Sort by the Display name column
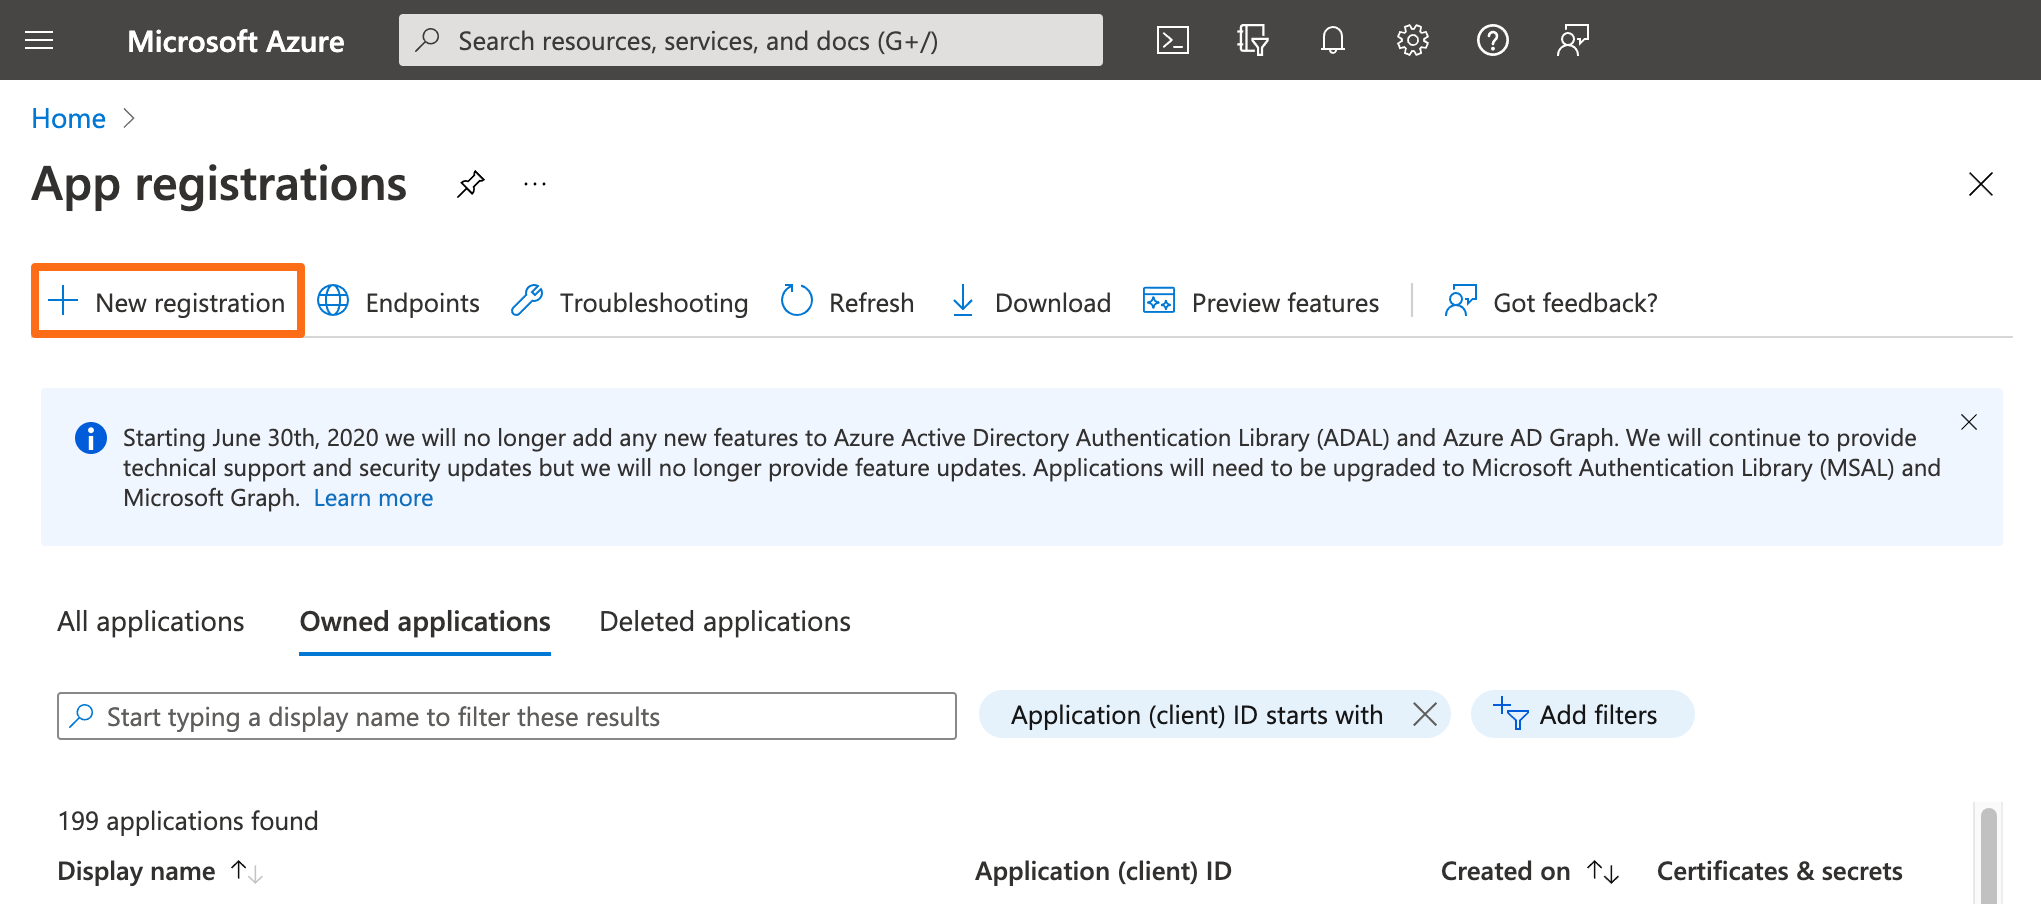 (137, 871)
